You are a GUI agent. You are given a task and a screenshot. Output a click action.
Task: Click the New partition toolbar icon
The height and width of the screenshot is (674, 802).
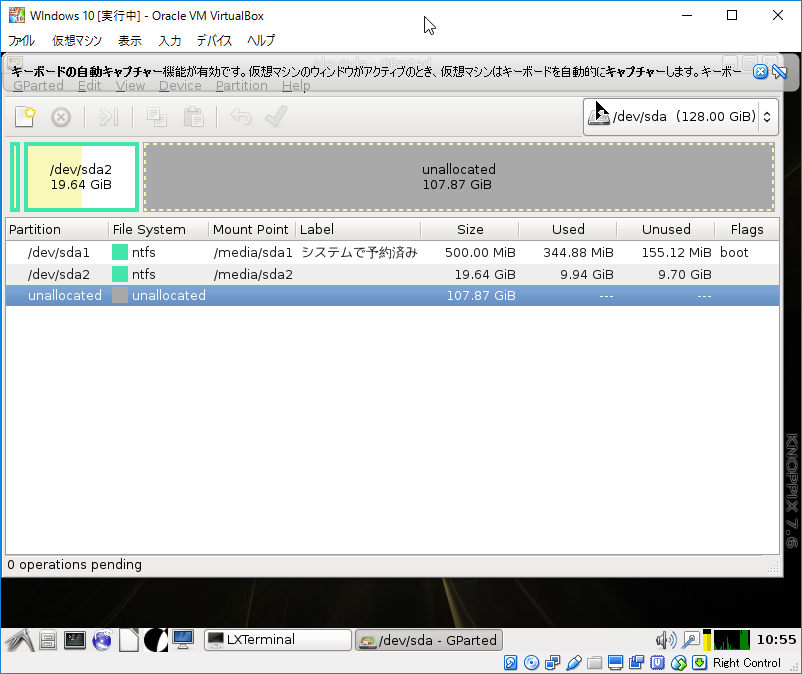[25, 117]
